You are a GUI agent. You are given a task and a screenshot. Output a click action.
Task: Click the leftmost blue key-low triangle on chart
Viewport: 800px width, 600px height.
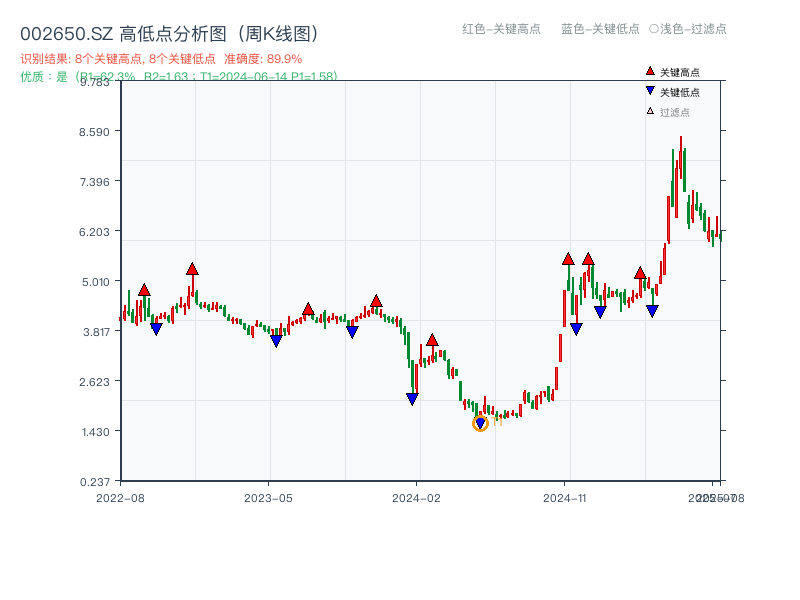pos(156,329)
